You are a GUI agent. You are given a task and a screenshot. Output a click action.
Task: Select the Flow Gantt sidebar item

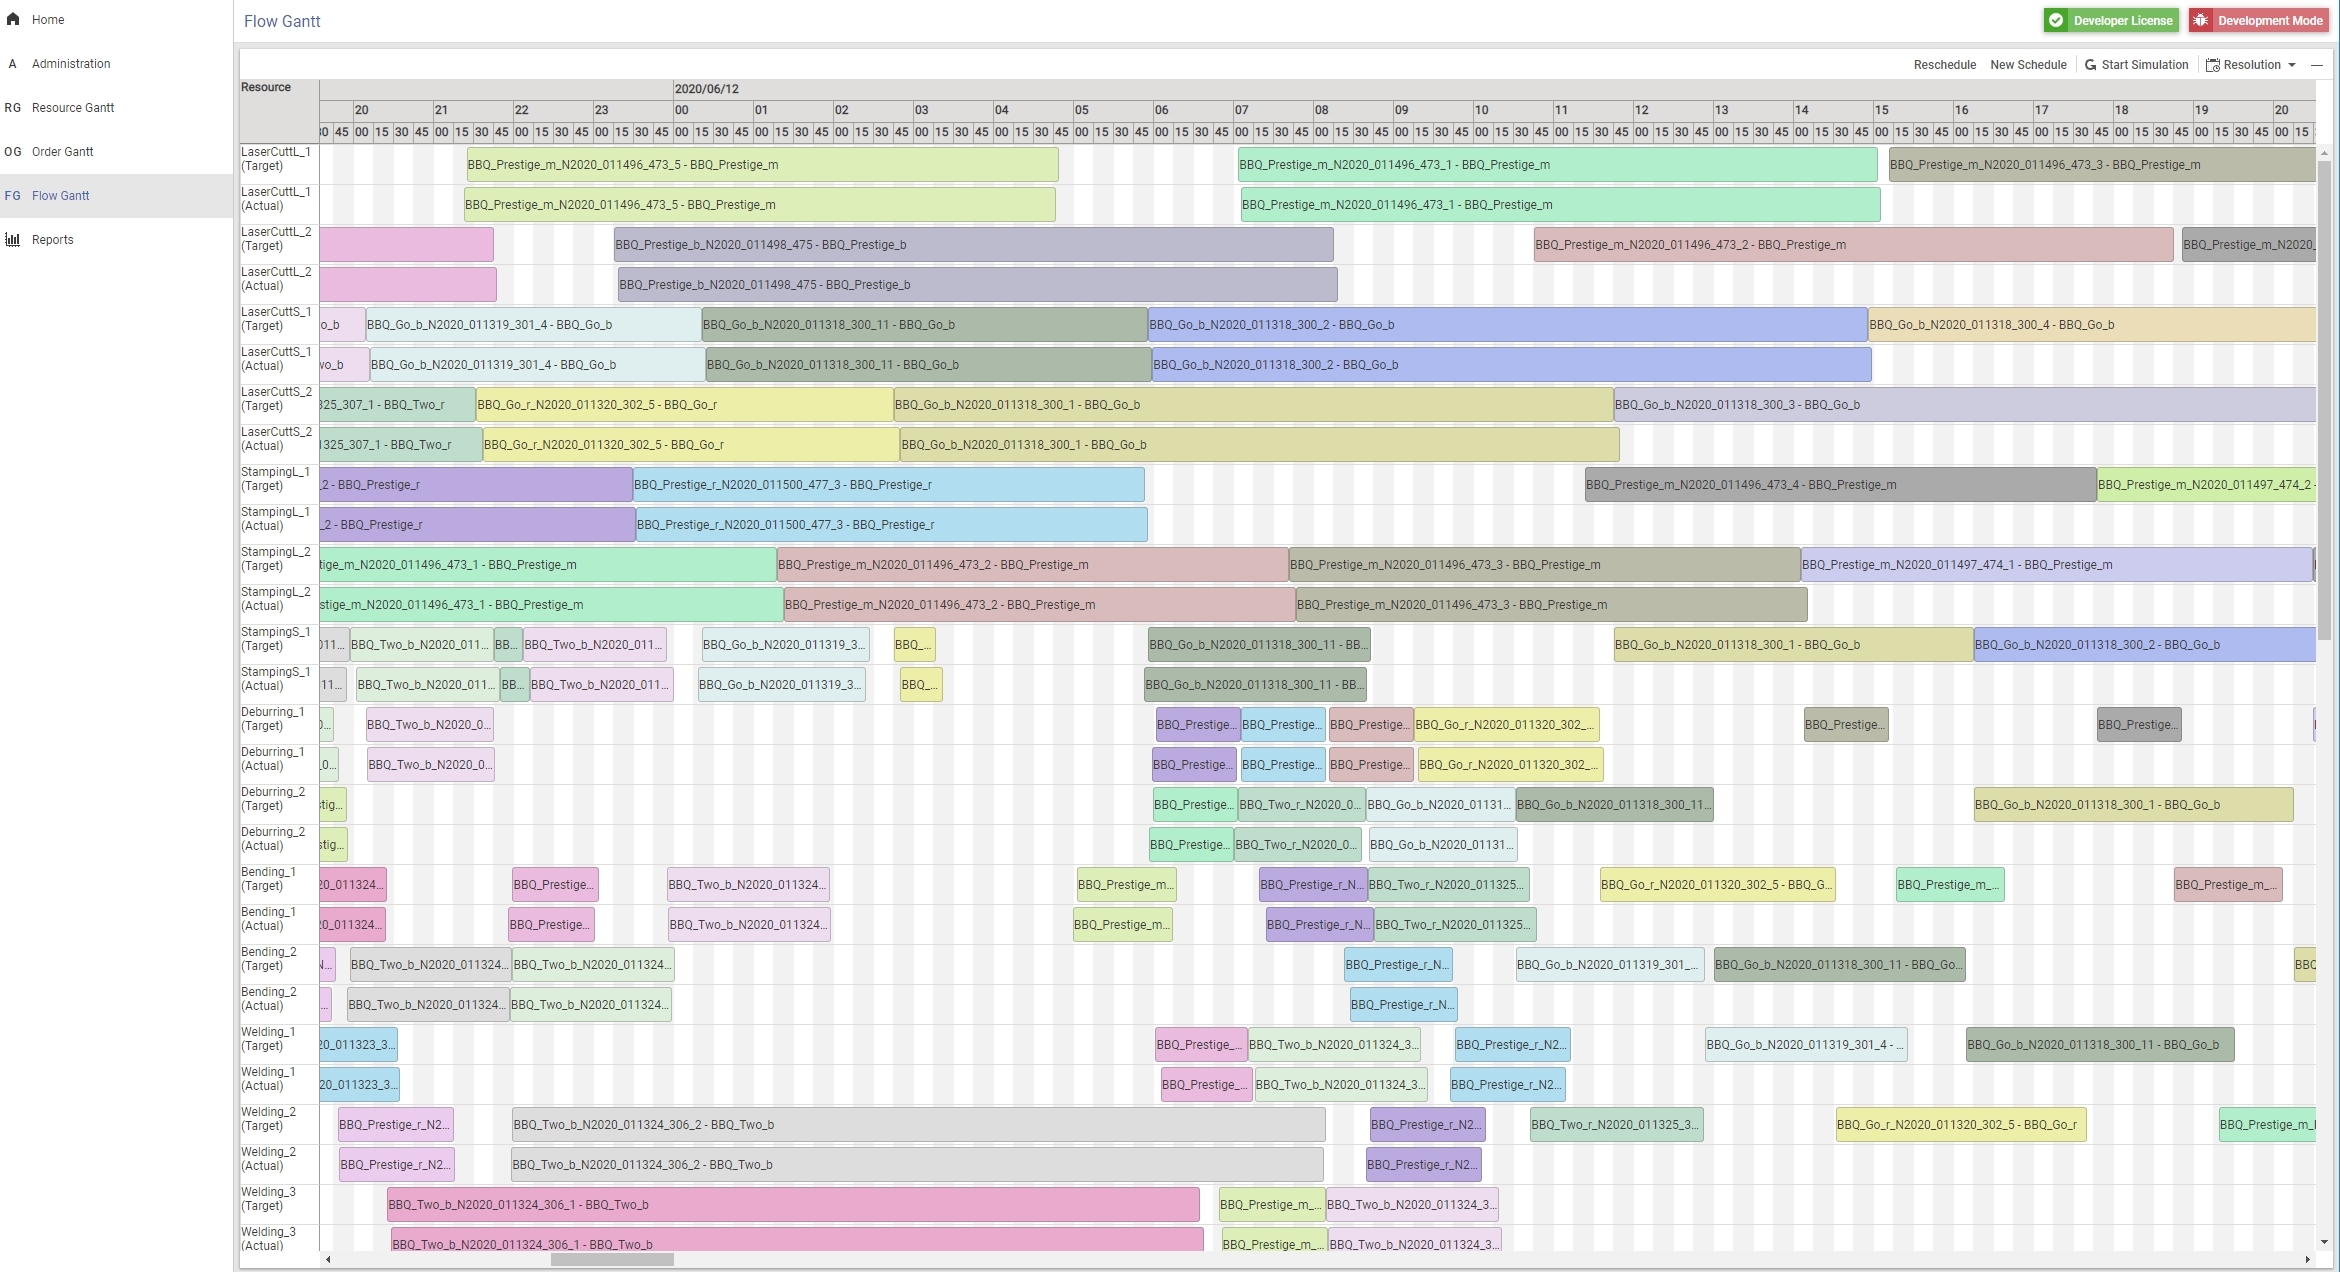(x=60, y=195)
